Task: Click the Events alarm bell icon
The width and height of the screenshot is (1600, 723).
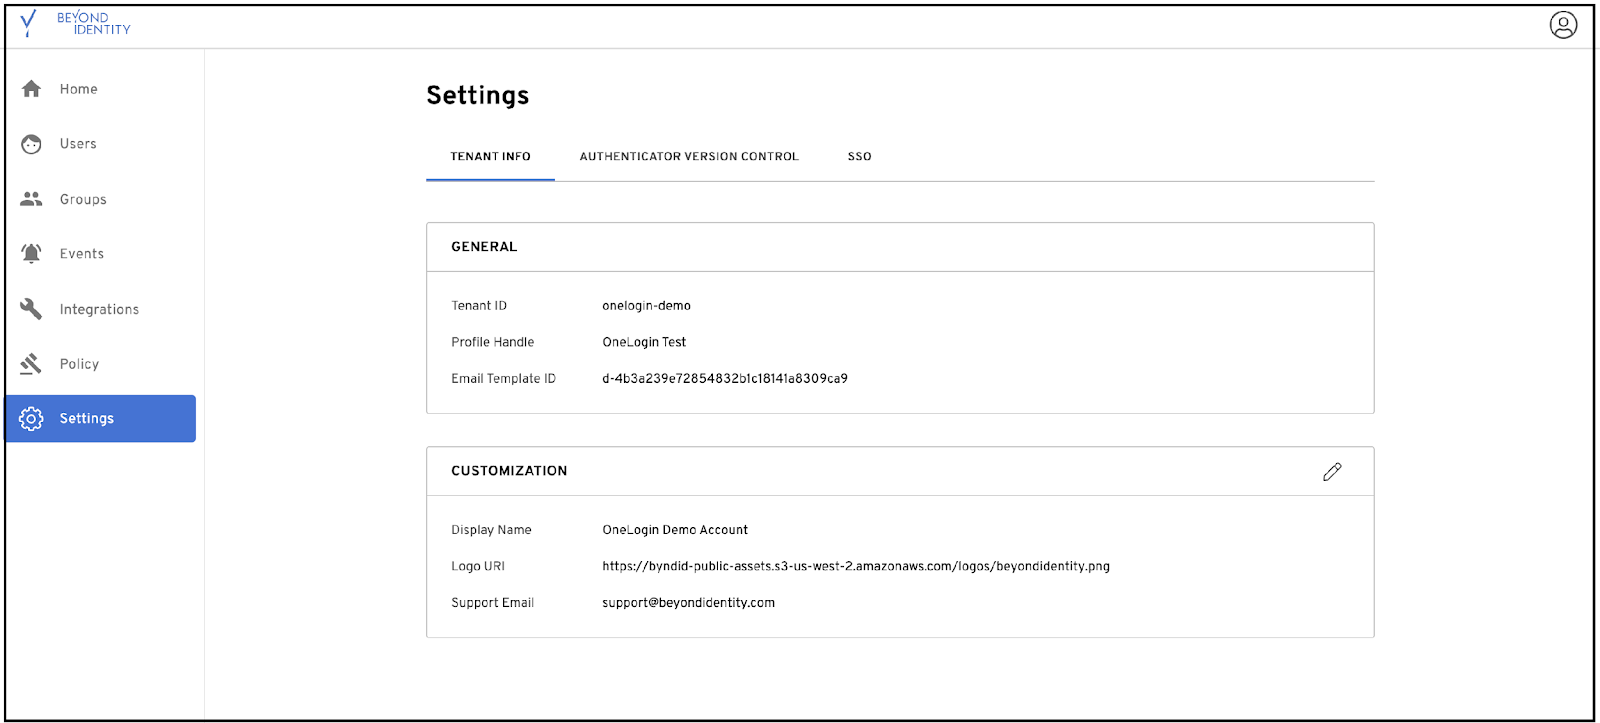Action: coord(31,254)
